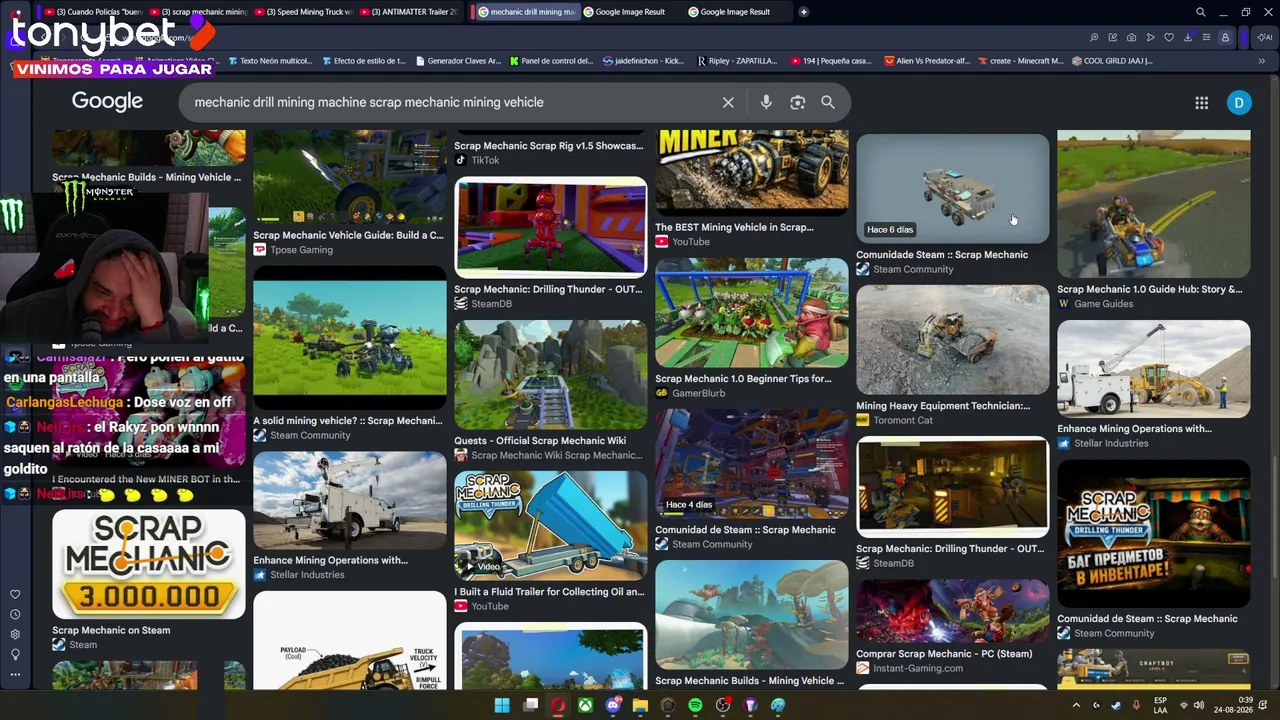Open 'Scrap Mechanic 1.0 Guide Hub' result
The image size is (1280, 720).
point(1154,204)
